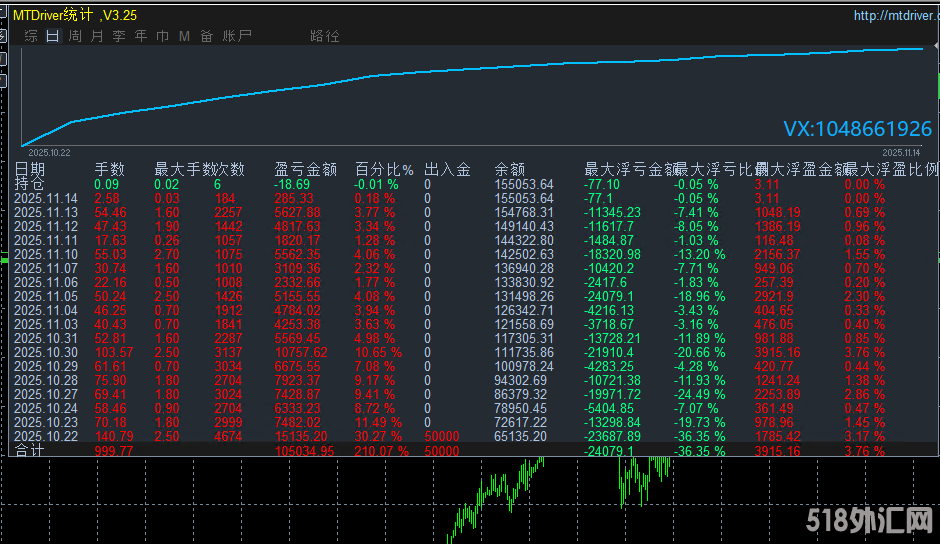Click the 日期 column header
940x544 pixels.
(x=30, y=169)
